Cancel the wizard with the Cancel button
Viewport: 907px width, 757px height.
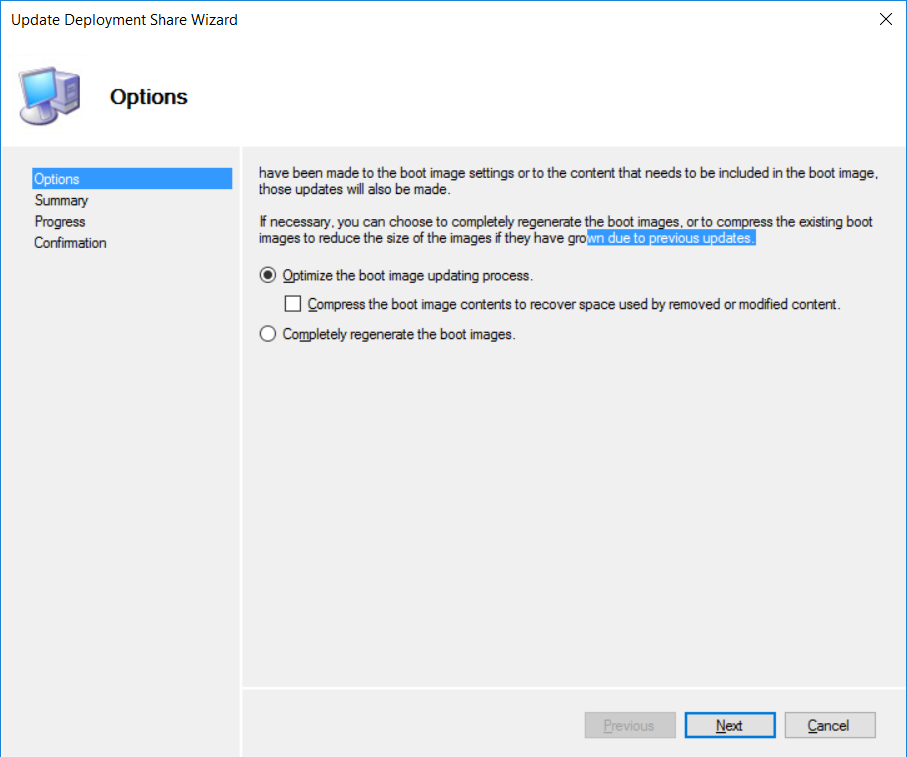[x=829, y=725]
